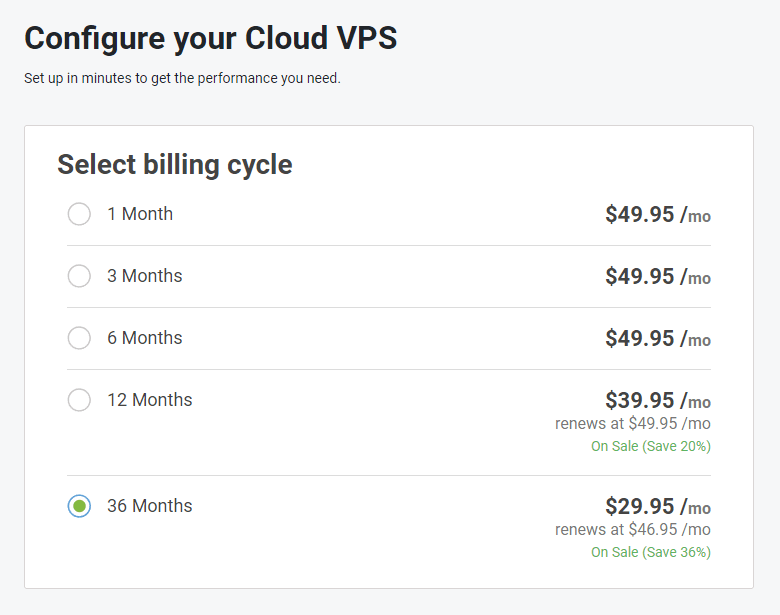Click the $39.95 per month price
780x615 pixels.
click(x=658, y=401)
